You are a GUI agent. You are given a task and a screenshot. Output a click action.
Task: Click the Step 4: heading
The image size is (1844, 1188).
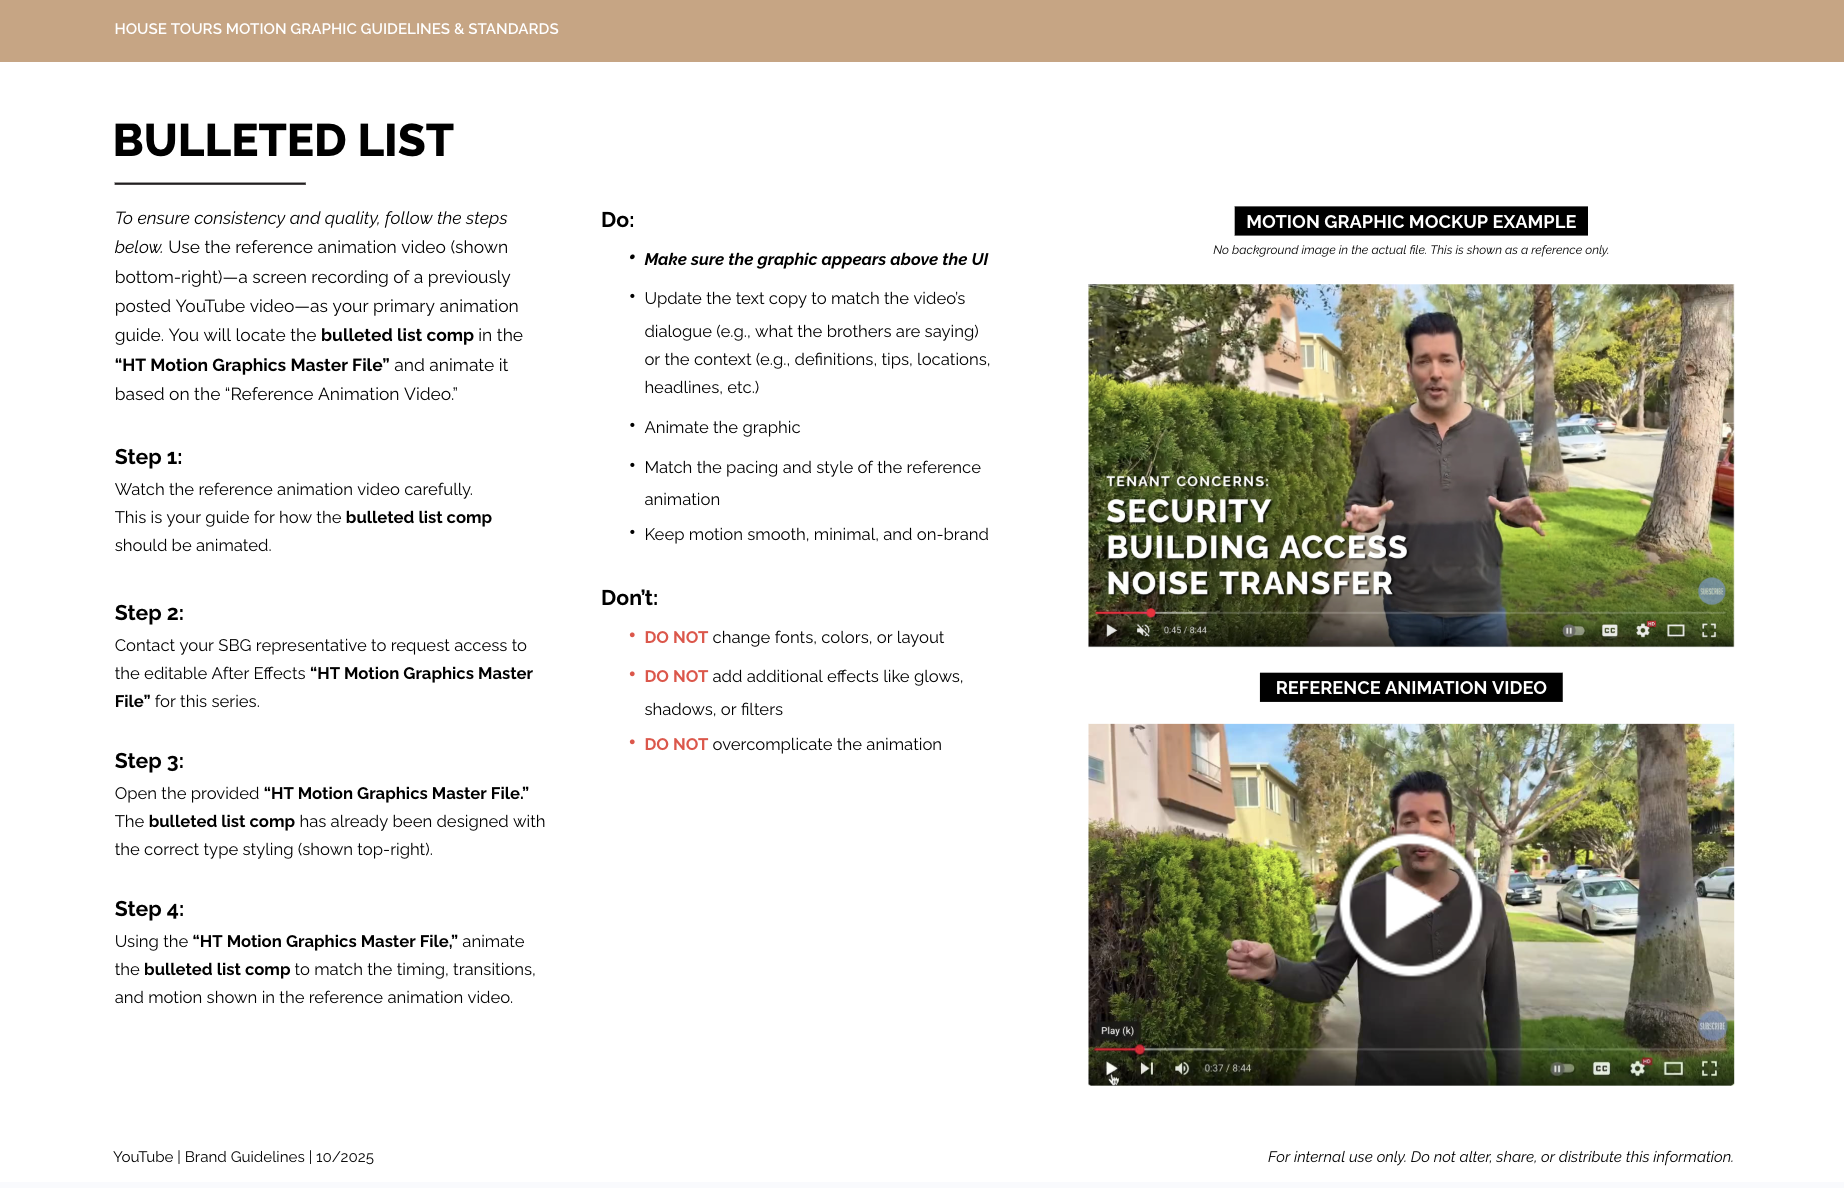pyautogui.click(x=149, y=909)
